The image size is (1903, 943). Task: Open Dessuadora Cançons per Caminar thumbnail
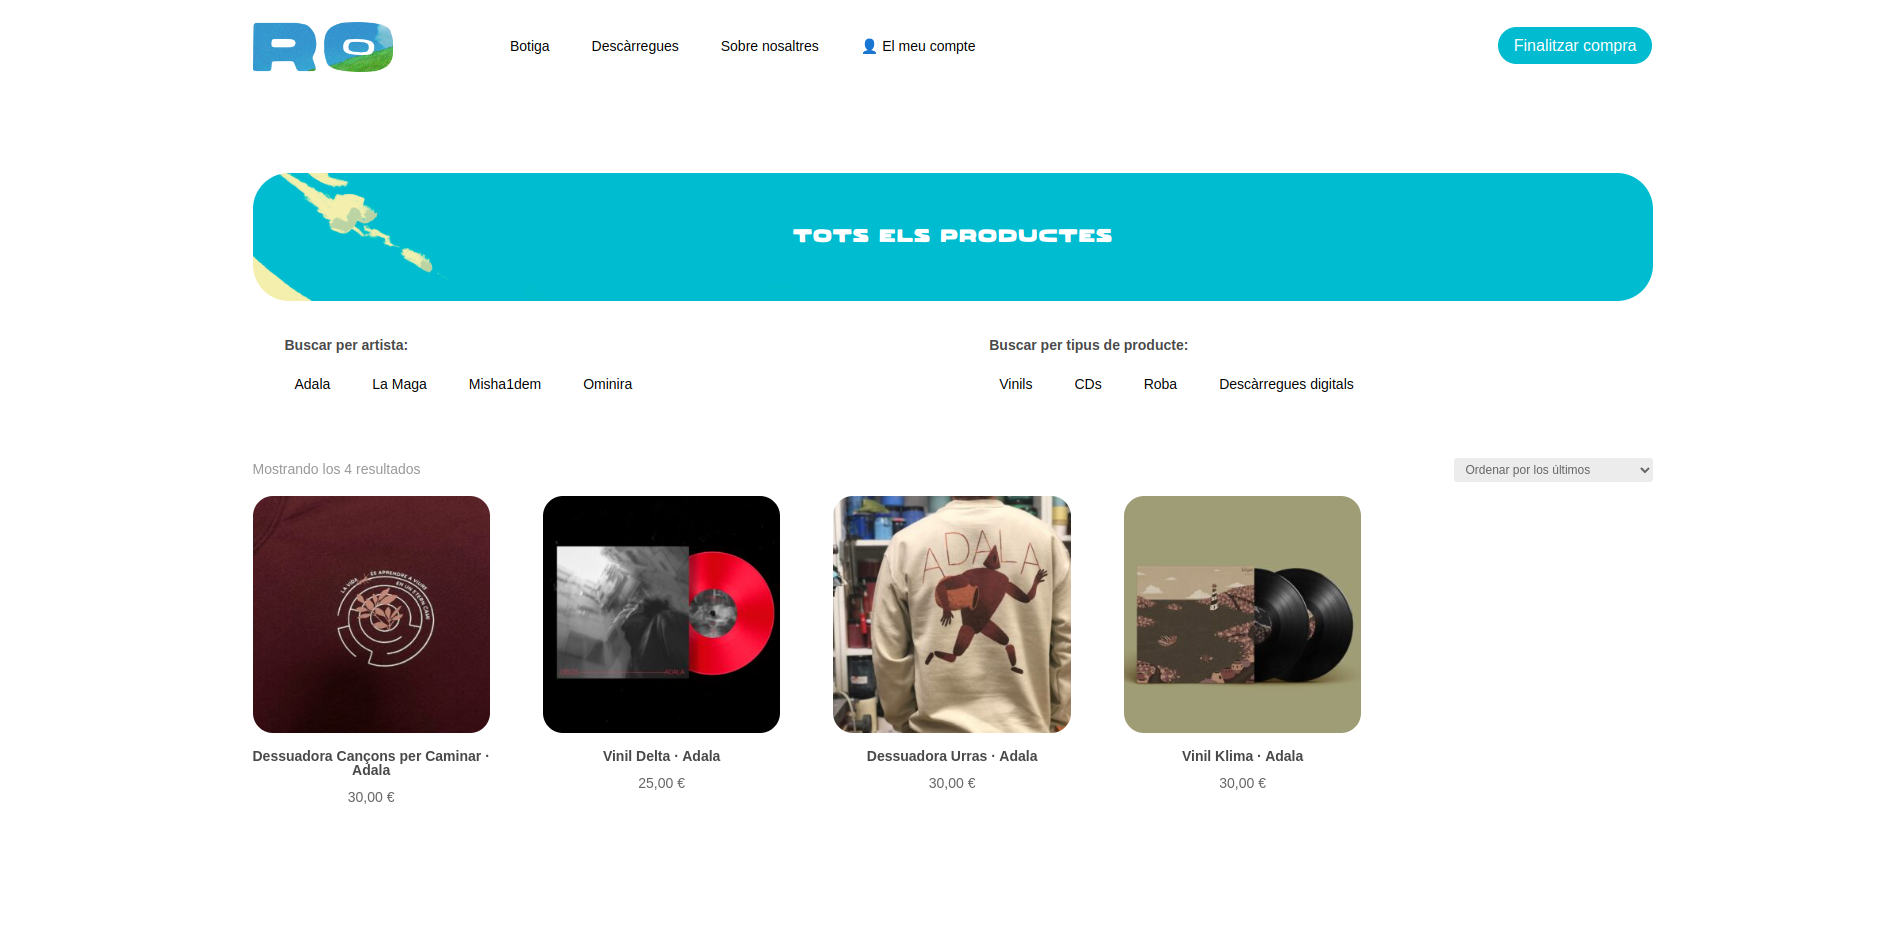click(371, 614)
